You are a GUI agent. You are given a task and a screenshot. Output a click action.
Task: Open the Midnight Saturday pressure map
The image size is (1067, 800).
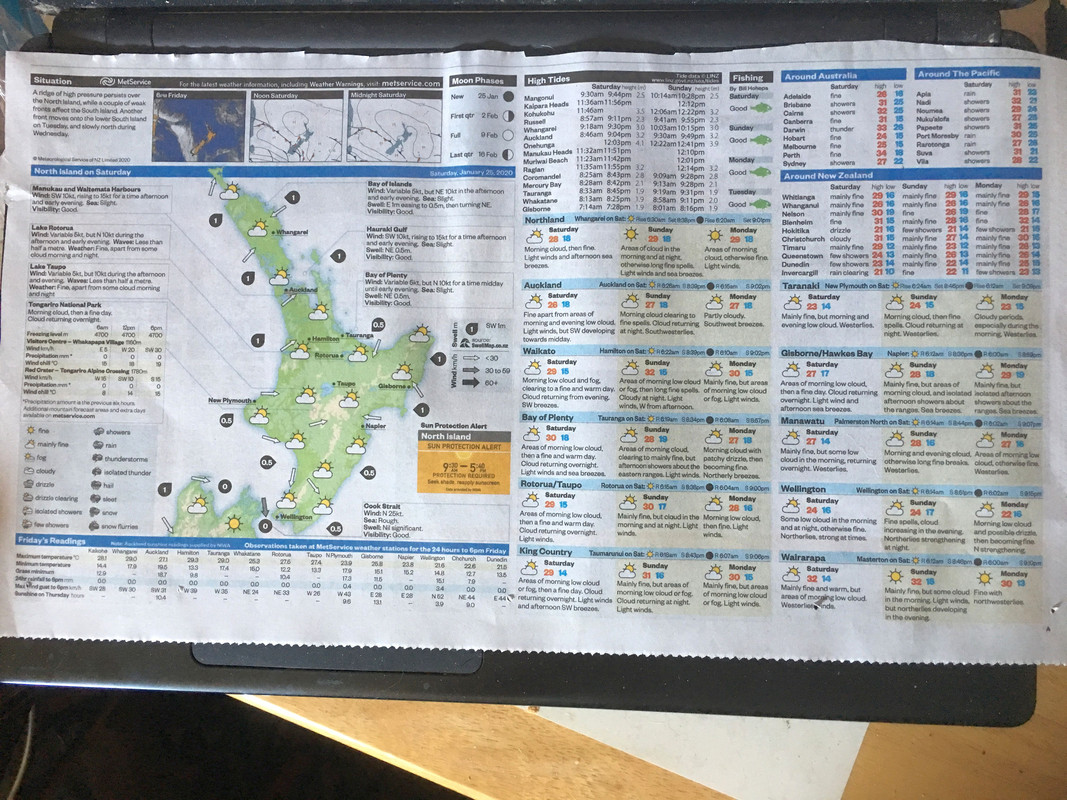tap(393, 129)
